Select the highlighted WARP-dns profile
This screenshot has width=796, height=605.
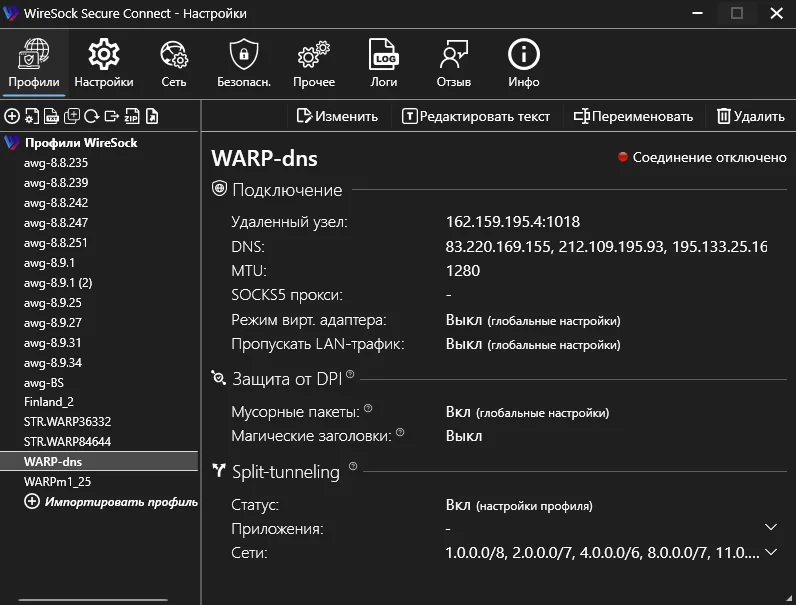tap(99, 461)
